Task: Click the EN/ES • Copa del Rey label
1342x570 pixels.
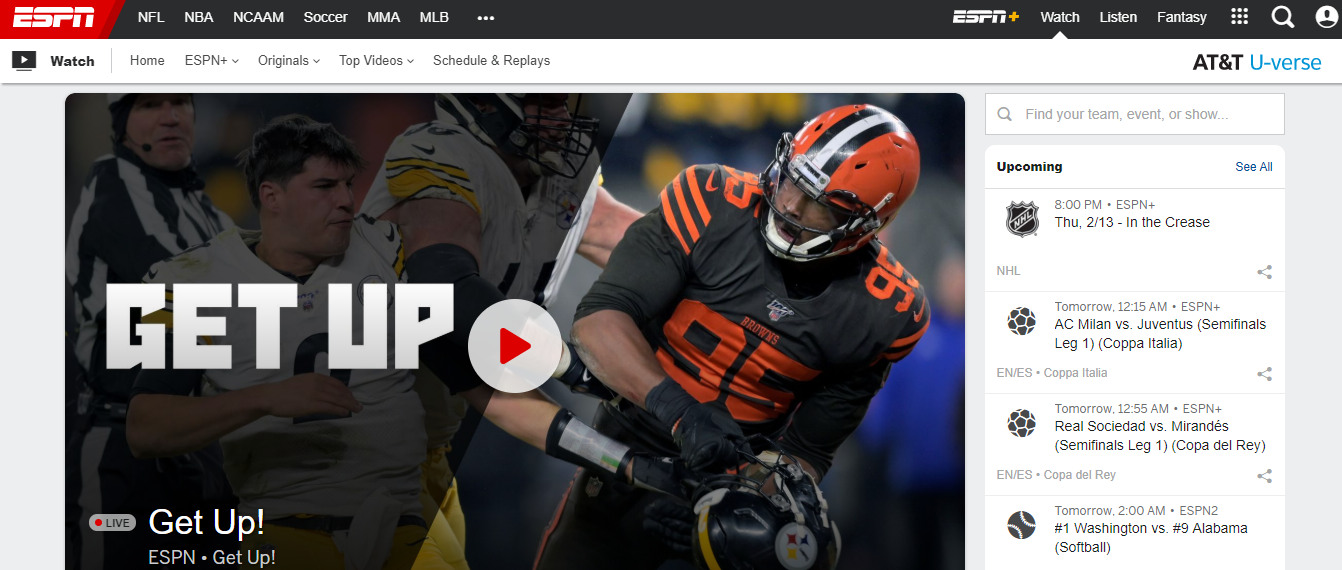Action: pyautogui.click(x=1056, y=476)
